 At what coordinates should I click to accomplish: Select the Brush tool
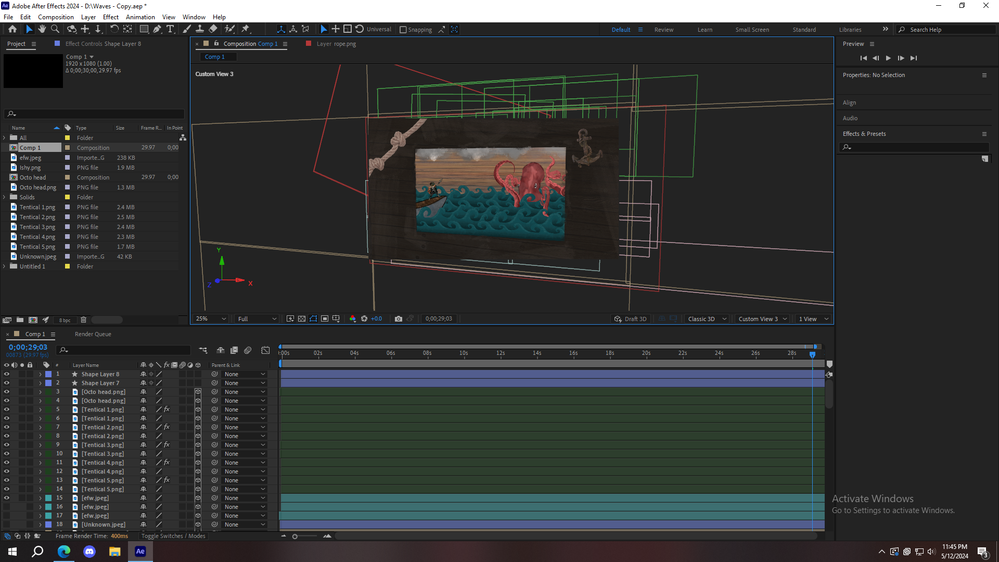point(187,29)
